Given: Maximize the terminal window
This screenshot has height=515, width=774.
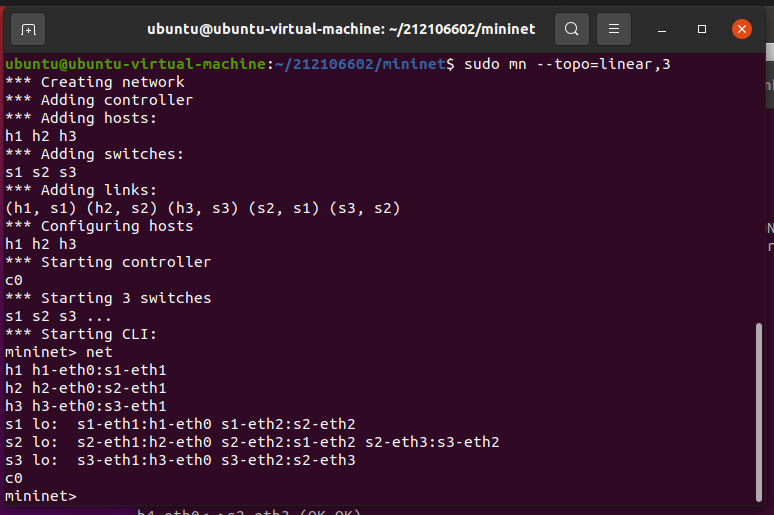Looking at the screenshot, I should point(702,29).
